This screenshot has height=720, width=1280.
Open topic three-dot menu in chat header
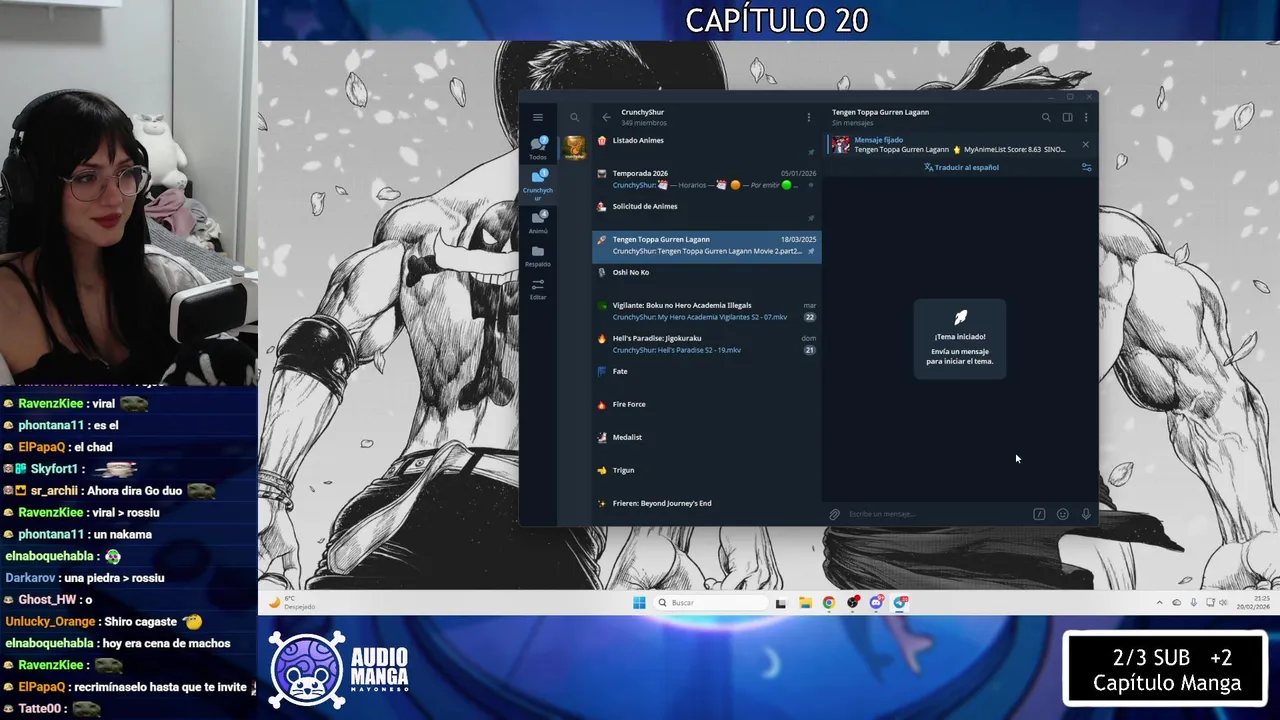[1086, 117]
